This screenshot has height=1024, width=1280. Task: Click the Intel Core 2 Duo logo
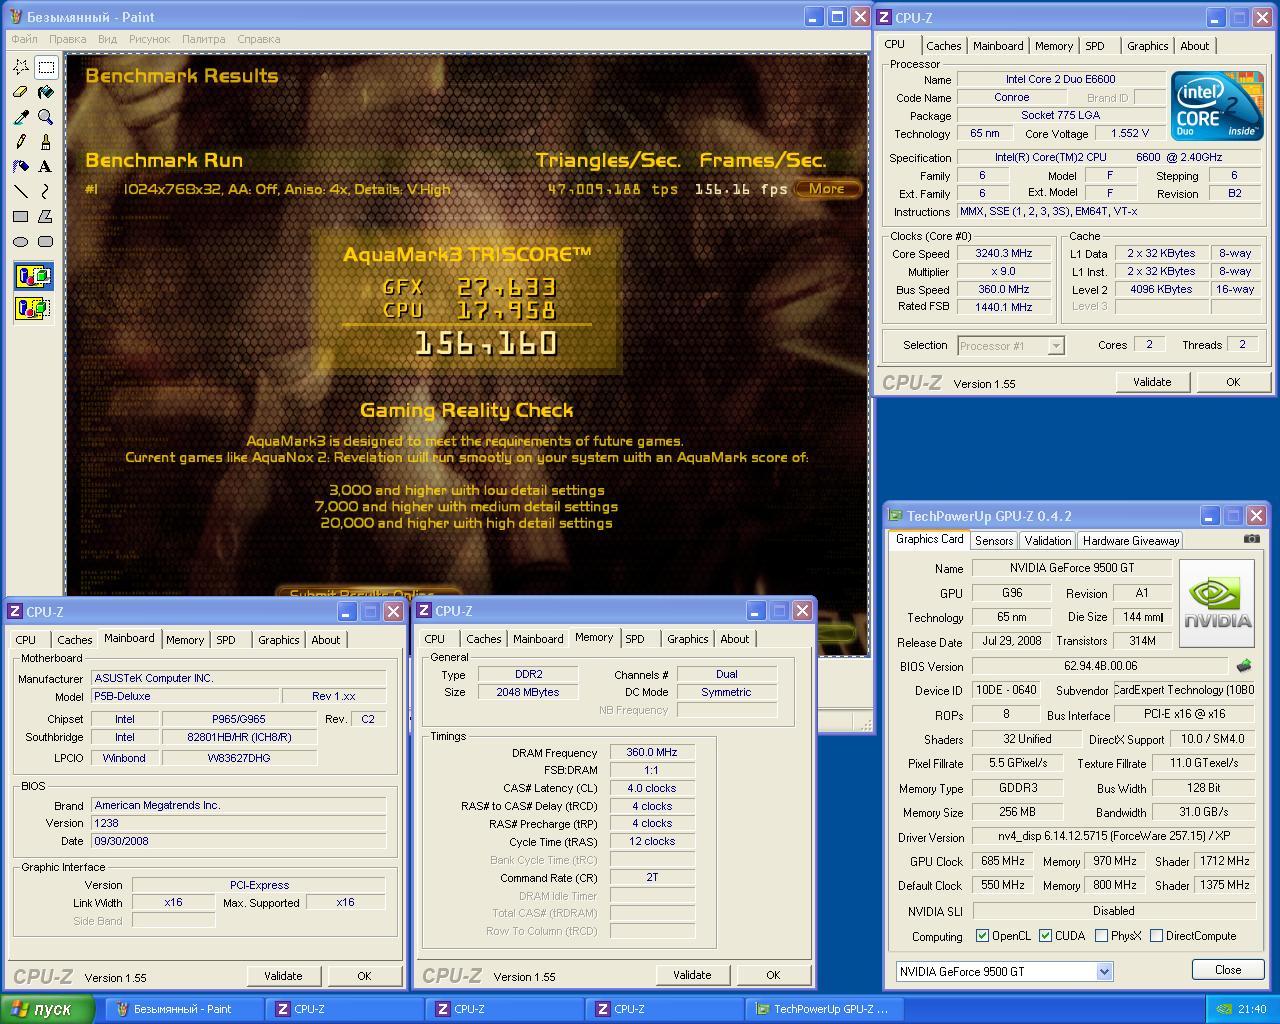click(x=1217, y=106)
